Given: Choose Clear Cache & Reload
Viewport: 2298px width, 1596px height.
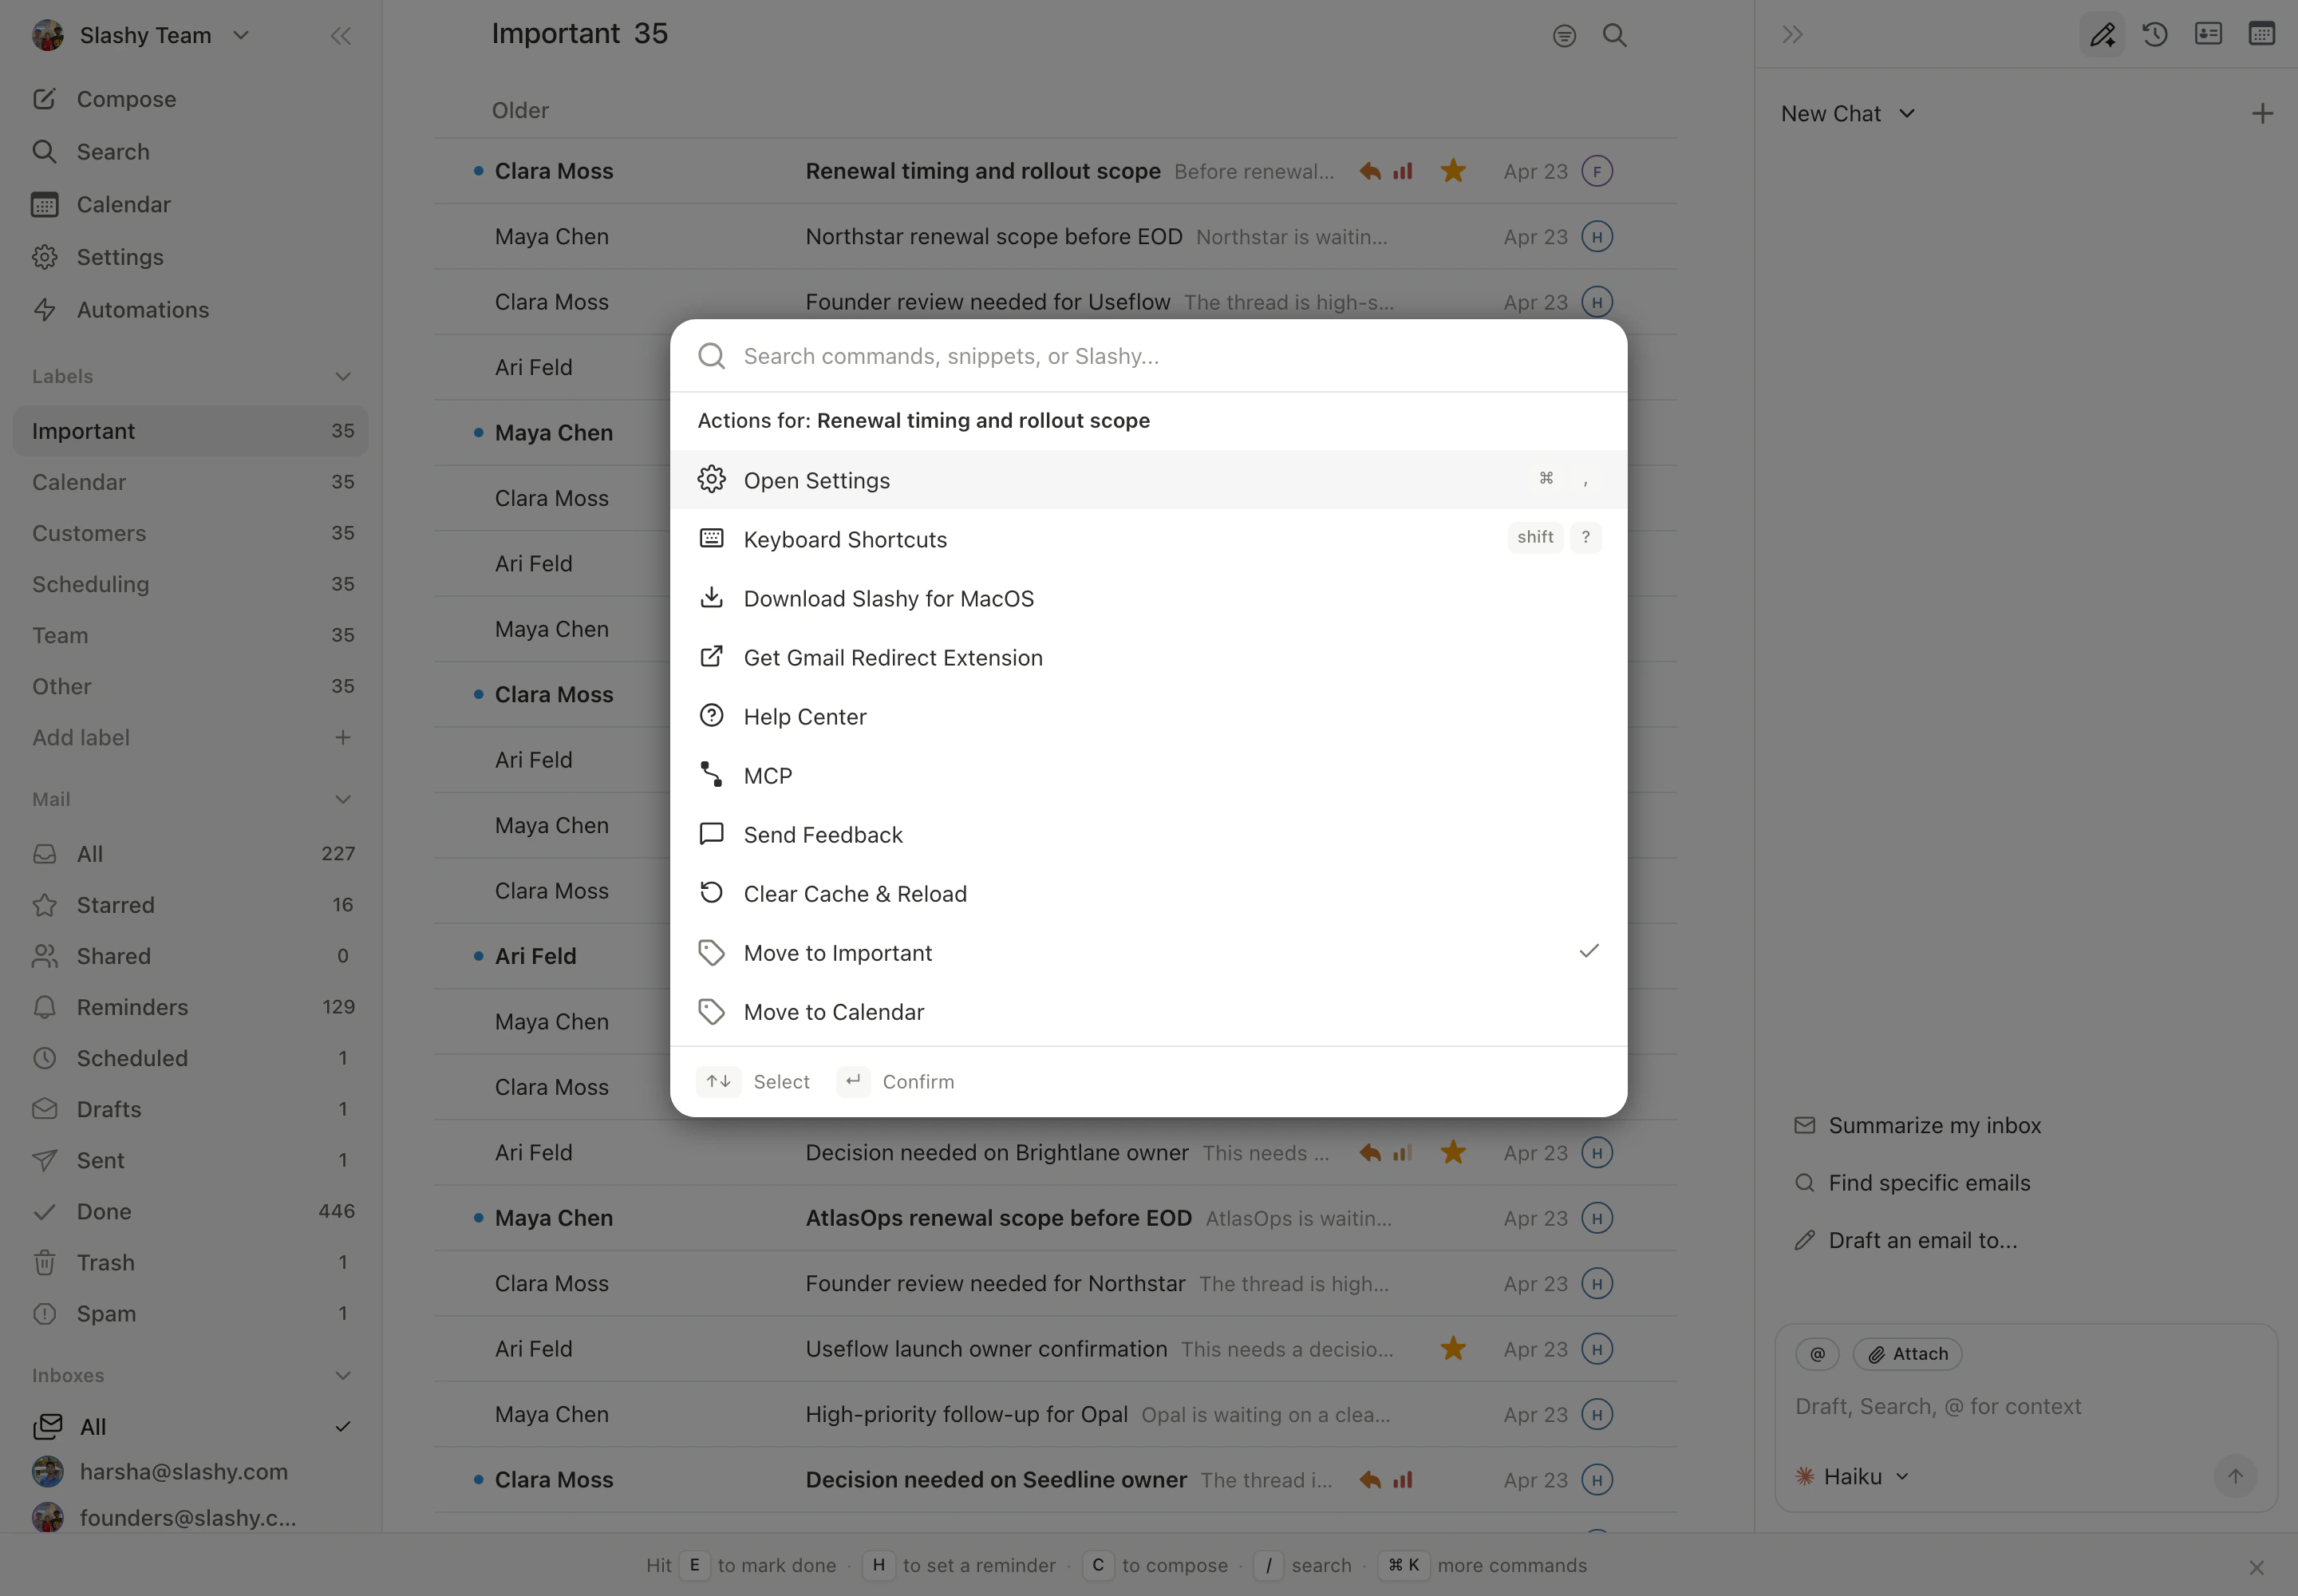Looking at the screenshot, I should [1148, 893].
